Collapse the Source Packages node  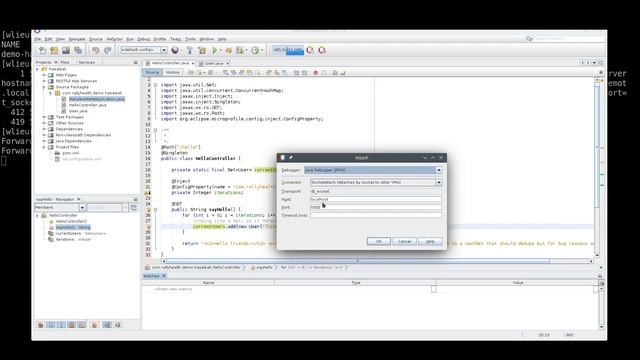pos(44,87)
